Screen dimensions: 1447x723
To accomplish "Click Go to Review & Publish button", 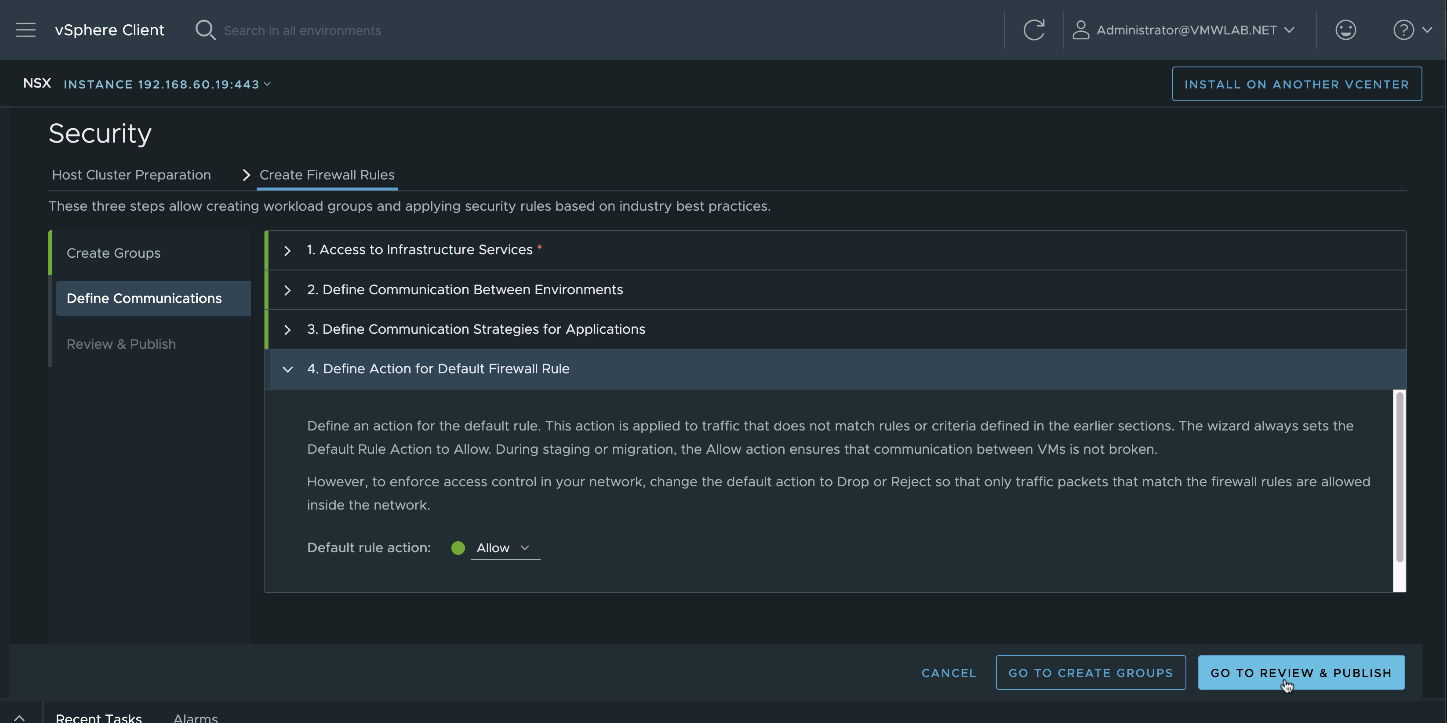I will pos(1301,673).
